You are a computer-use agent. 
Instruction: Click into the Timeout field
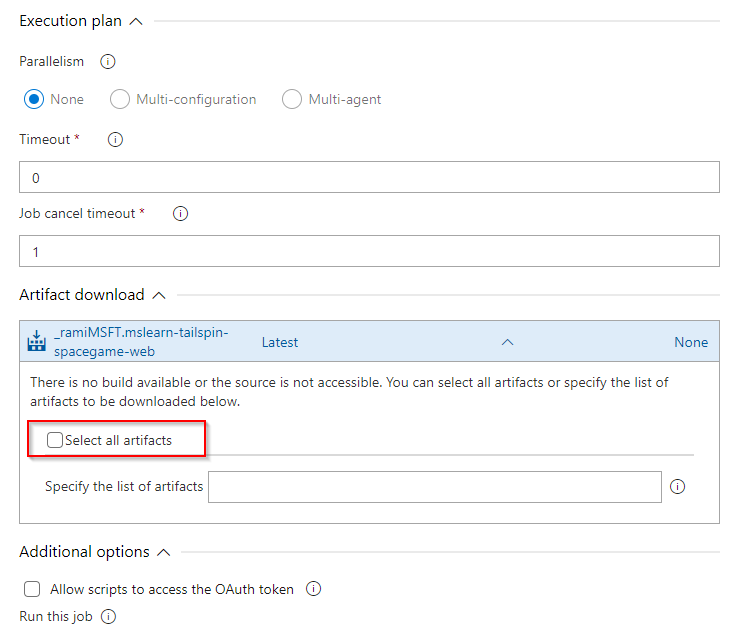(x=369, y=177)
